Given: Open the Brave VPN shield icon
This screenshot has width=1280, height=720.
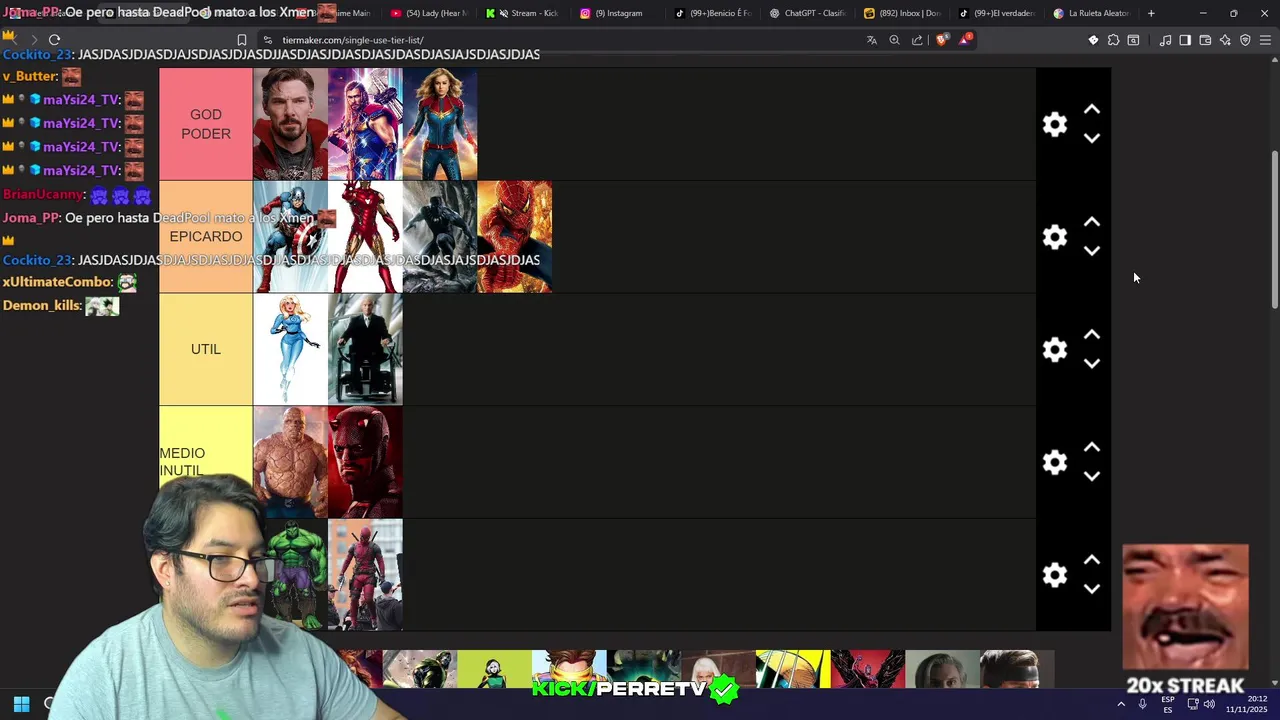Looking at the screenshot, I should click(x=1245, y=40).
